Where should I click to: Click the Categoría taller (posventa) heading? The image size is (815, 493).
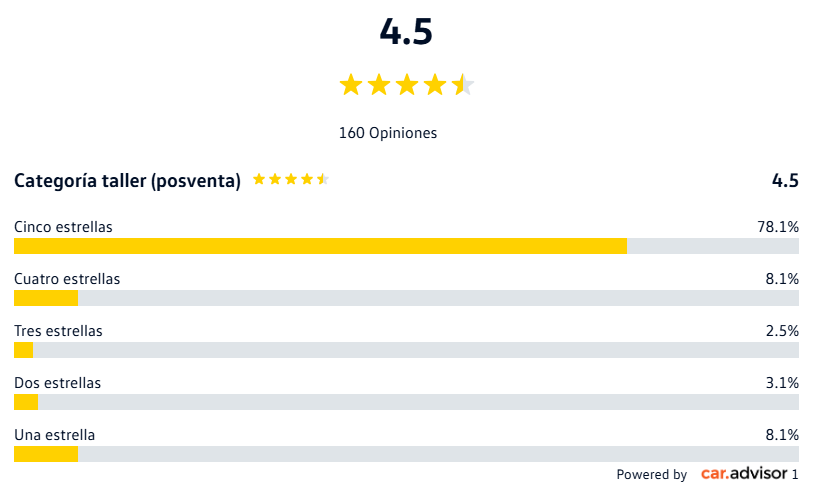[x=127, y=181]
